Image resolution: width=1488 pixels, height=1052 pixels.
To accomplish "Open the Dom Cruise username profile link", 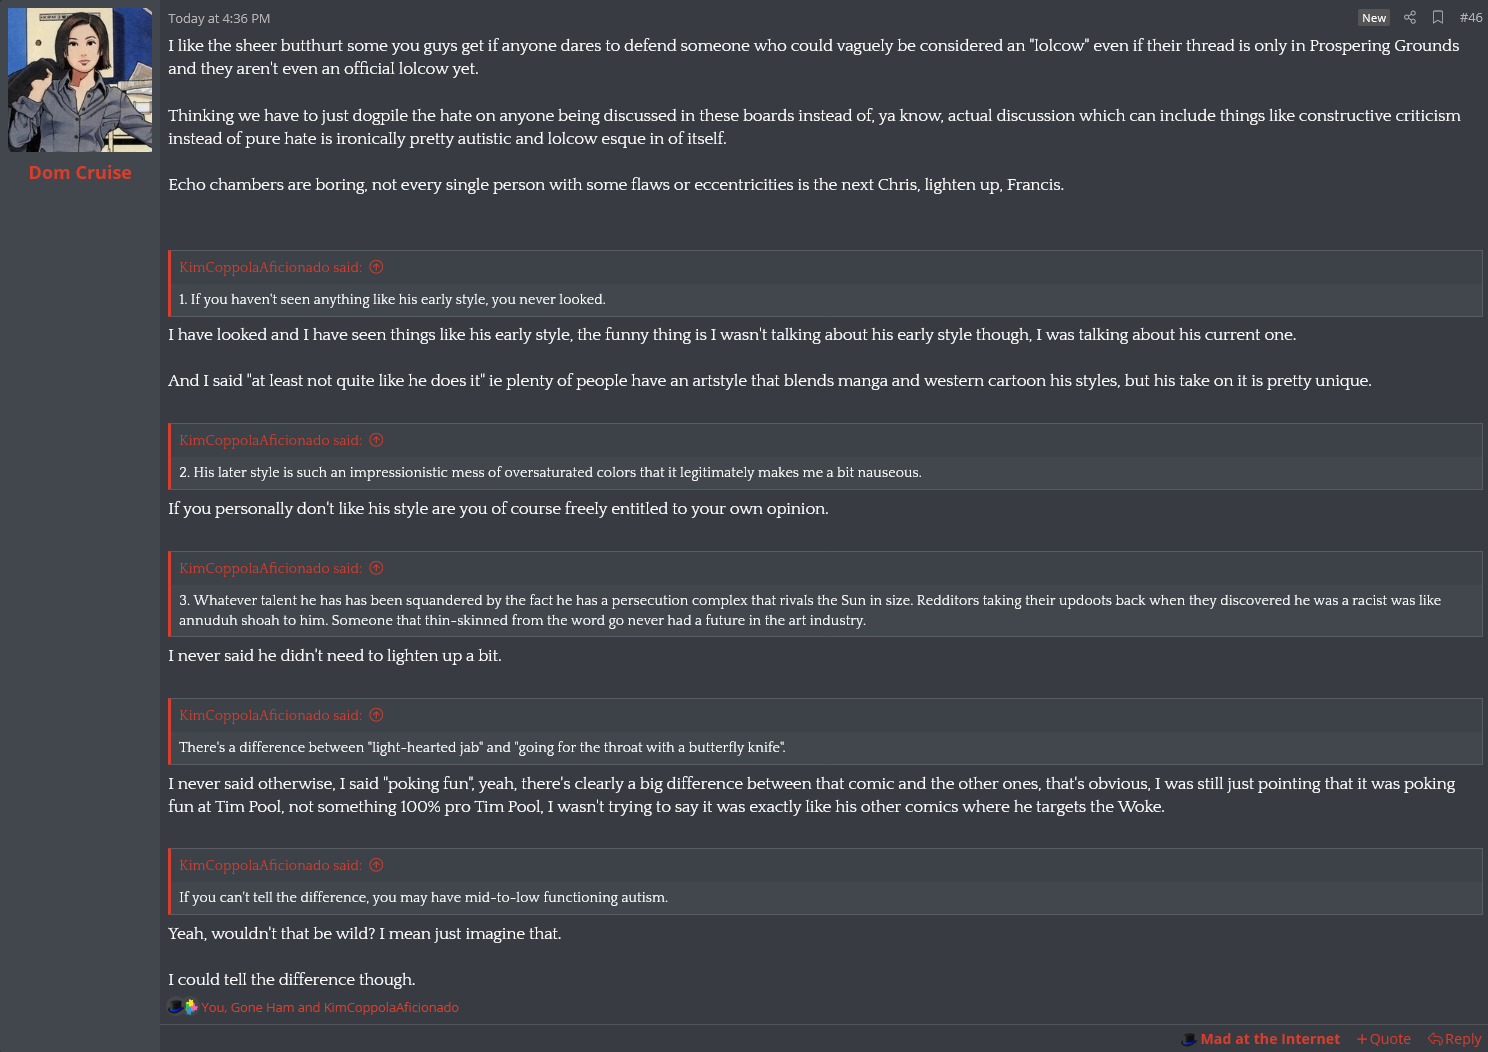I will [x=80, y=172].
